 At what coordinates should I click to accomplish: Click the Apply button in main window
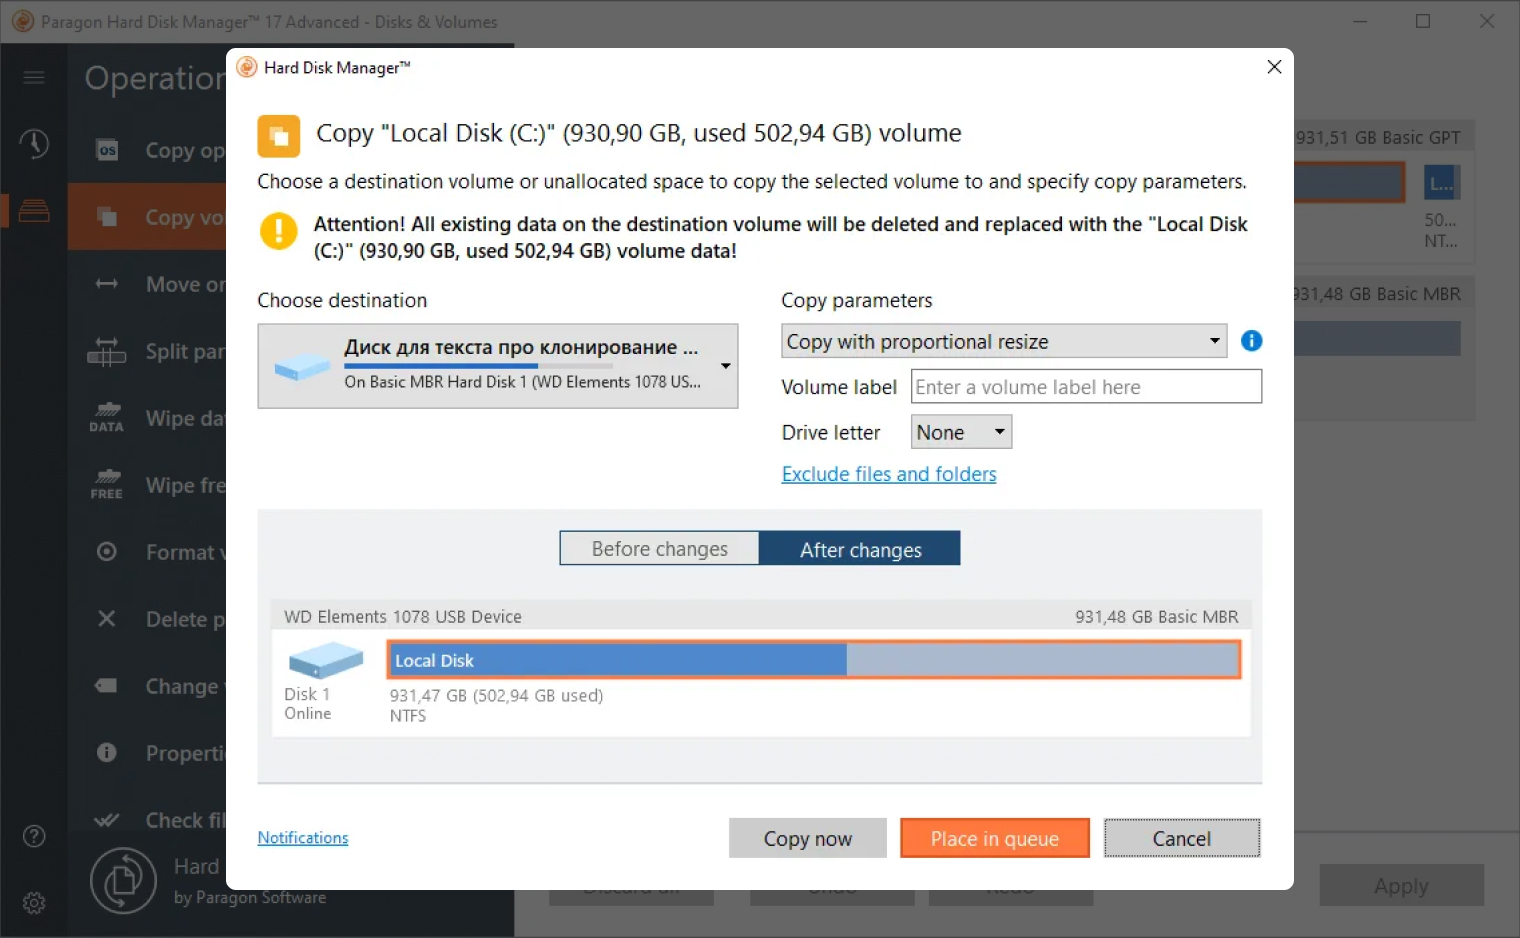[1401, 886]
